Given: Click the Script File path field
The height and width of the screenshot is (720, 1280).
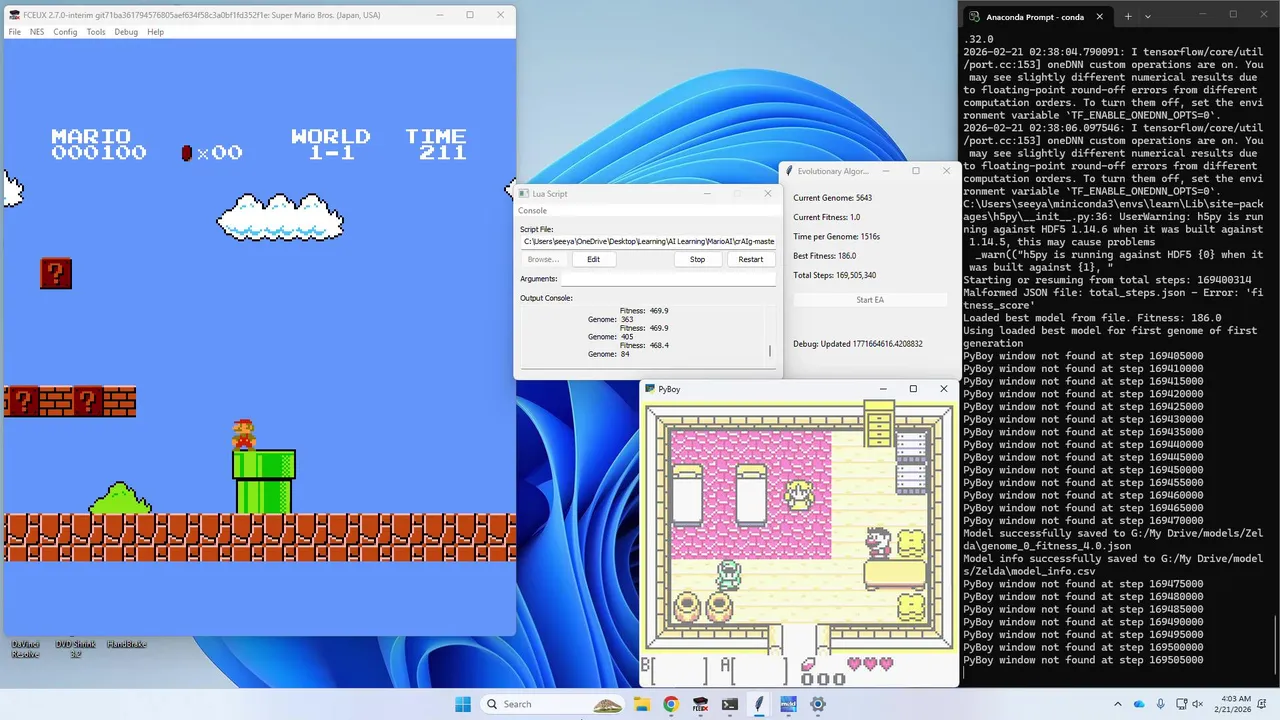Looking at the screenshot, I should point(648,241).
